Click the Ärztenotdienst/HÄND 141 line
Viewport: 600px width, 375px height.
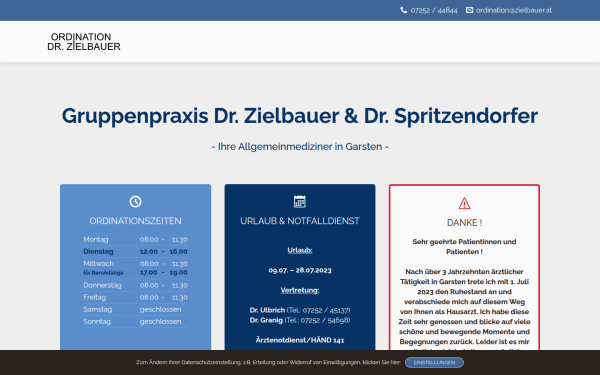click(x=300, y=340)
